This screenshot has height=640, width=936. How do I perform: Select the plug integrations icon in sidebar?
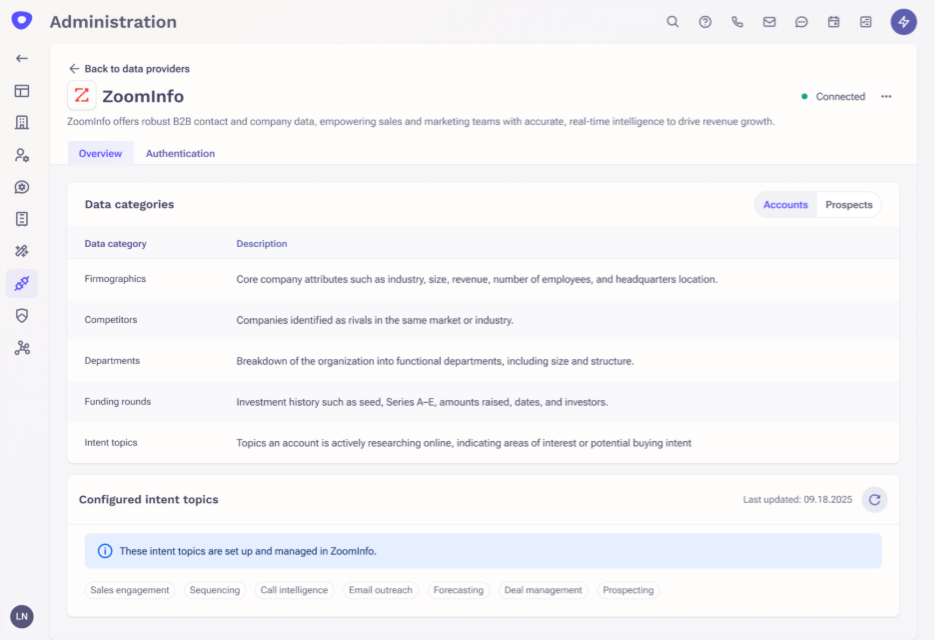22,284
